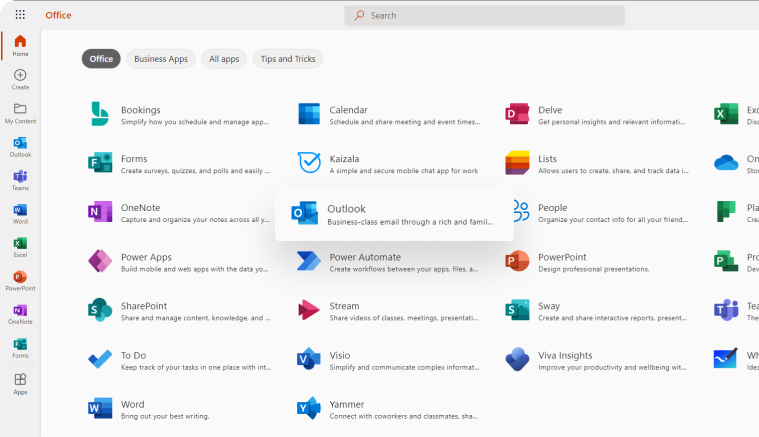Open the To Do app icon
The width and height of the screenshot is (759, 437).
(x=100, y=360)
